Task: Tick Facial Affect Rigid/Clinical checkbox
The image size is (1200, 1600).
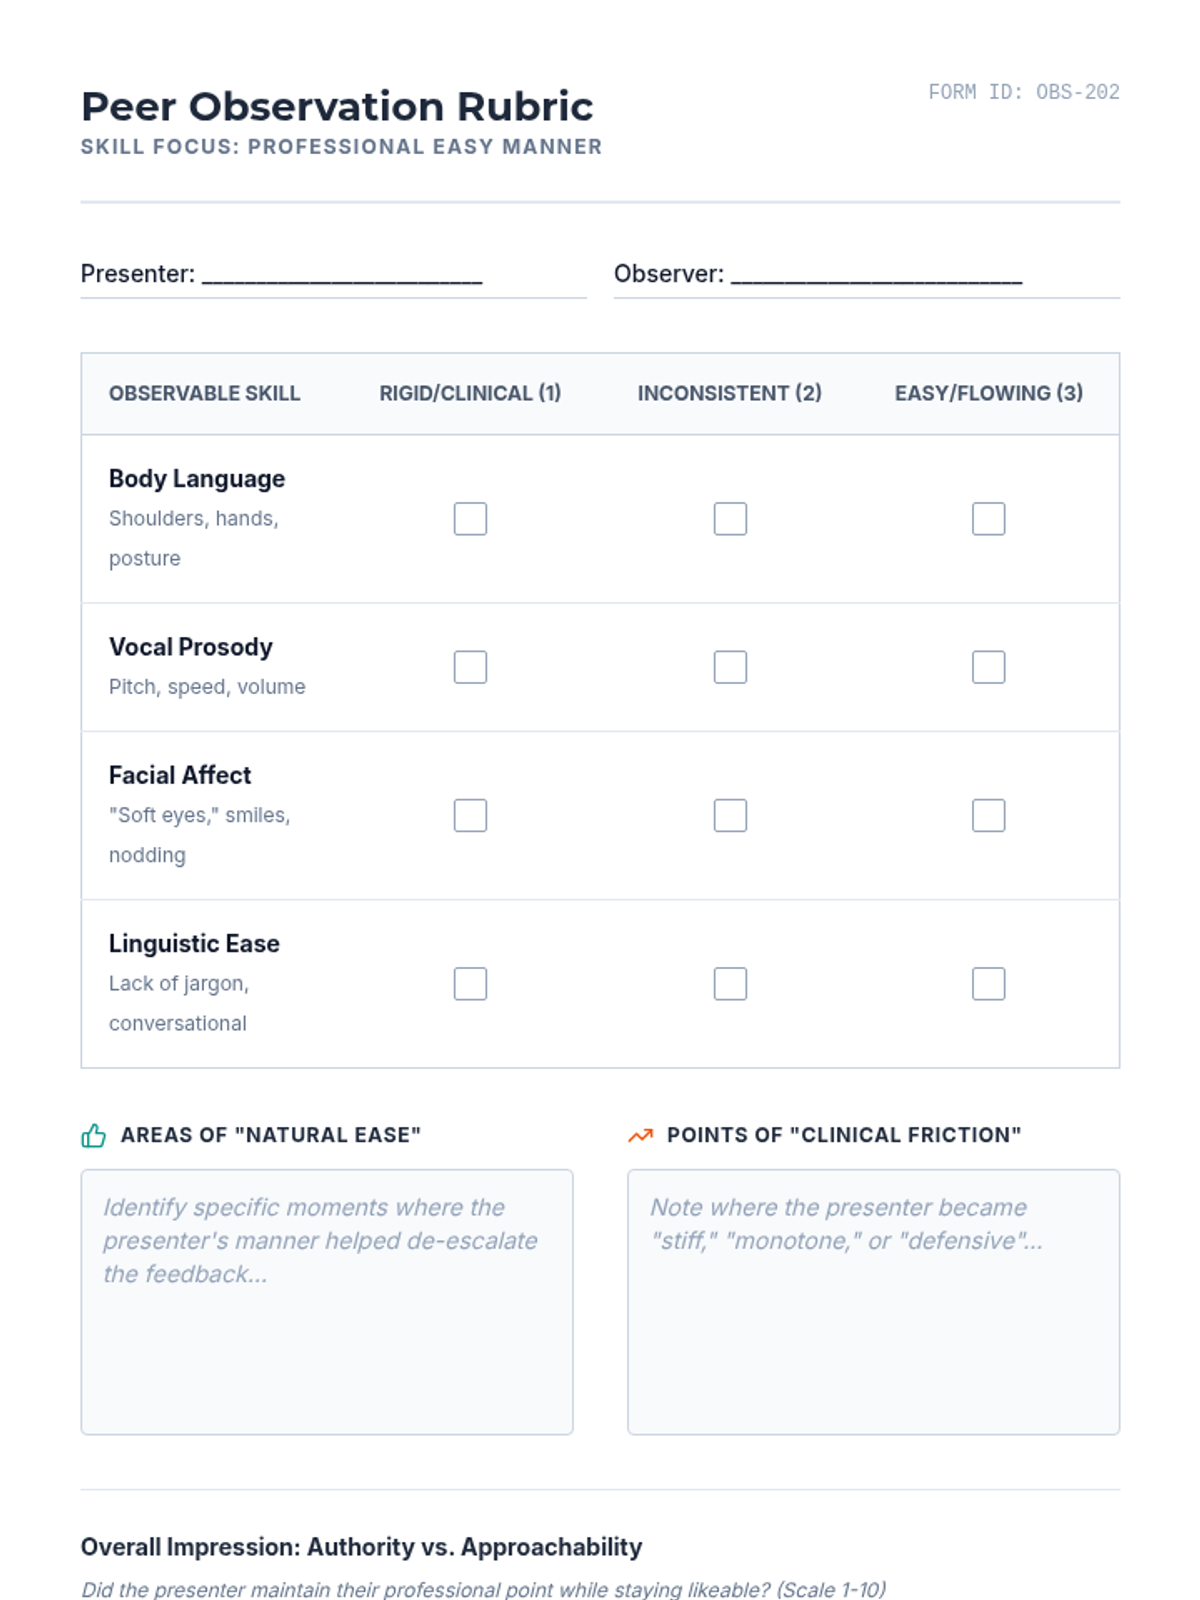Action: point(470,815)
